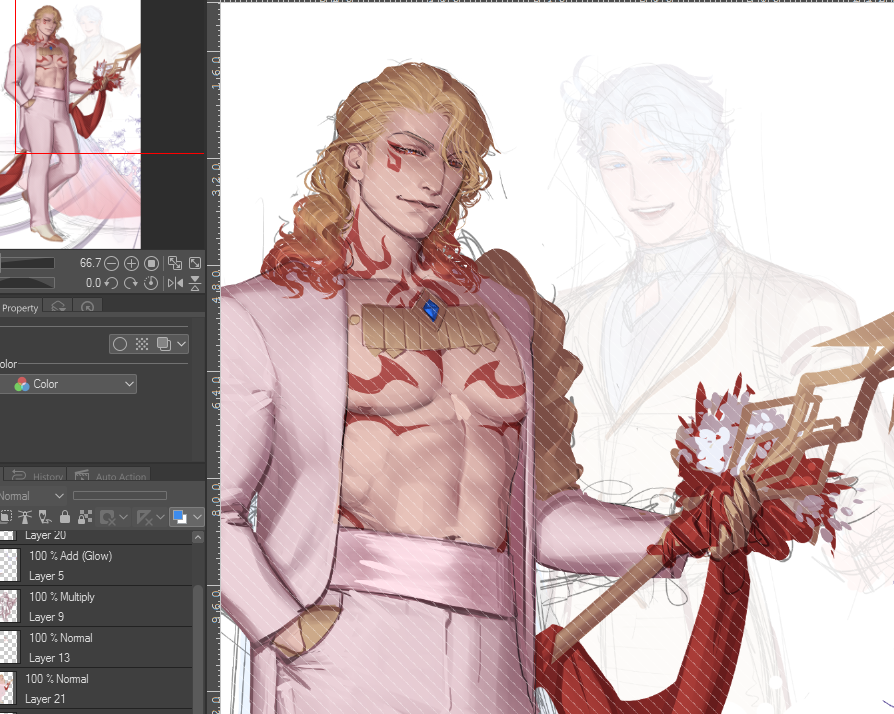Switch to the History tab
The width and height of the screenshot is (894, 714).
pyautogui.click(x=36, y=476)
